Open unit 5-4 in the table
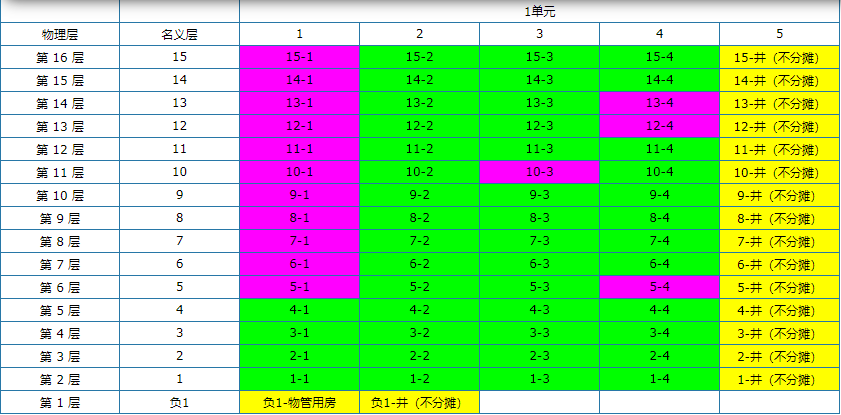The image size is (841, 415). (659, 287)
